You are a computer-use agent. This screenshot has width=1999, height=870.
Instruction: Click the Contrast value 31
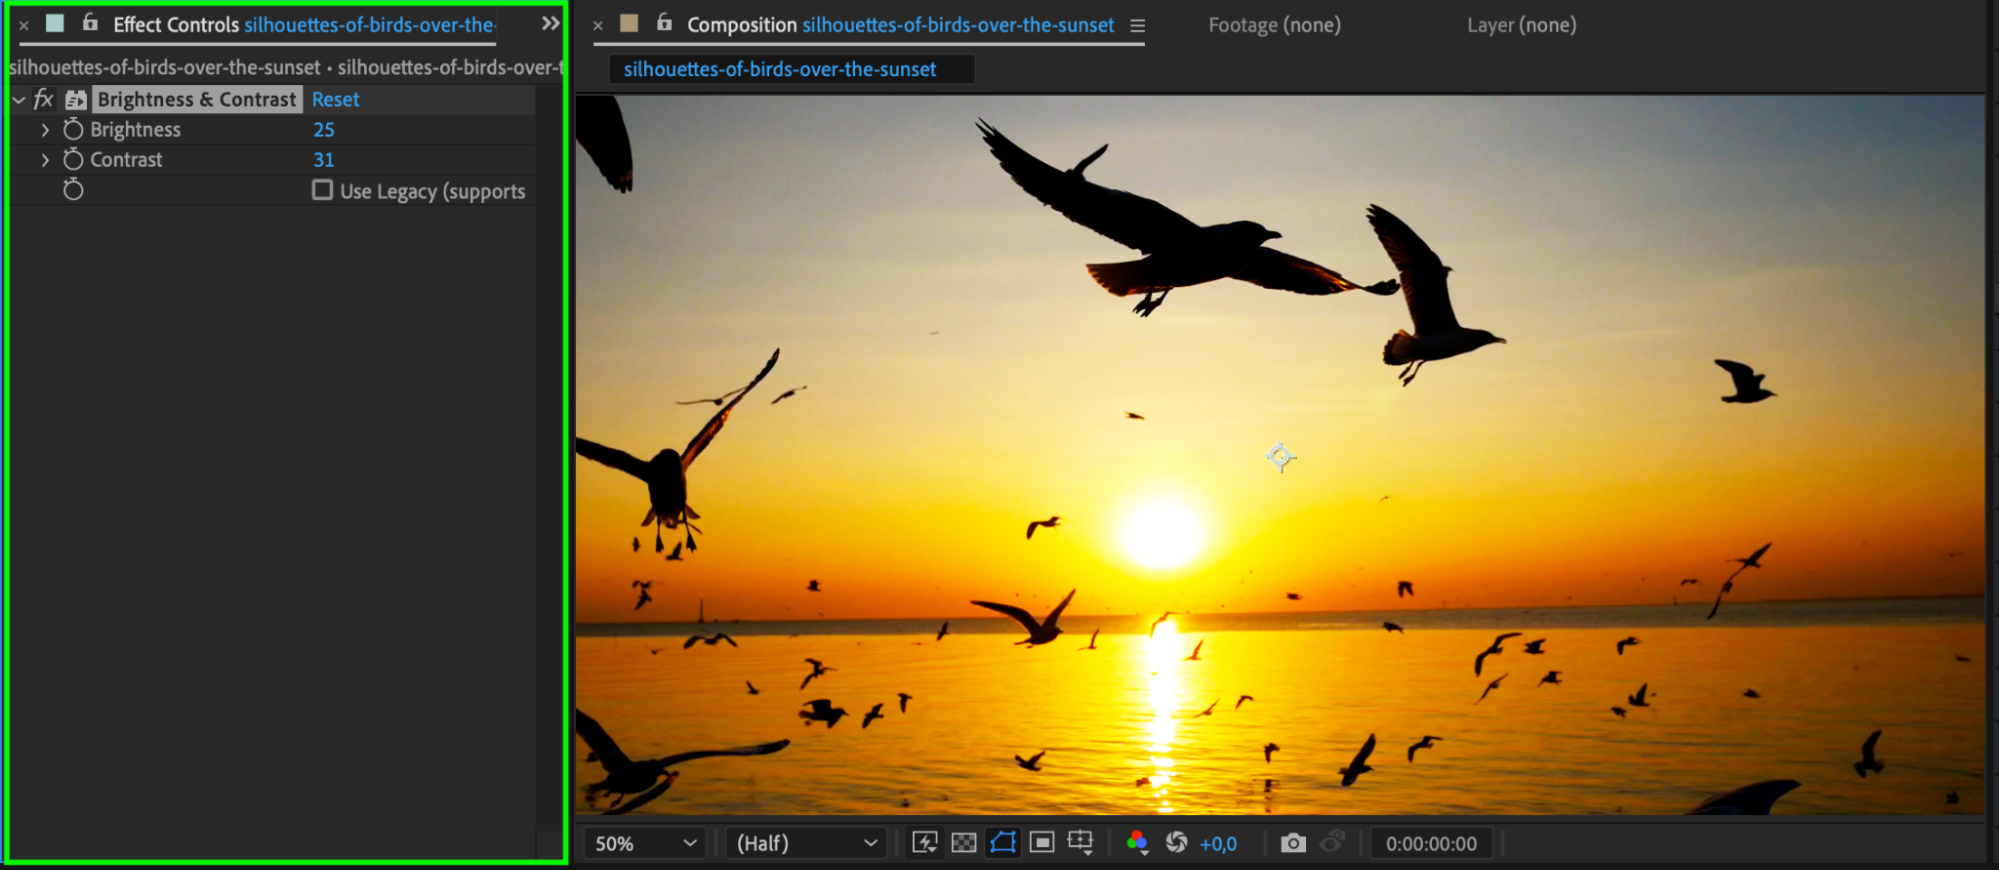pos(324,159)
